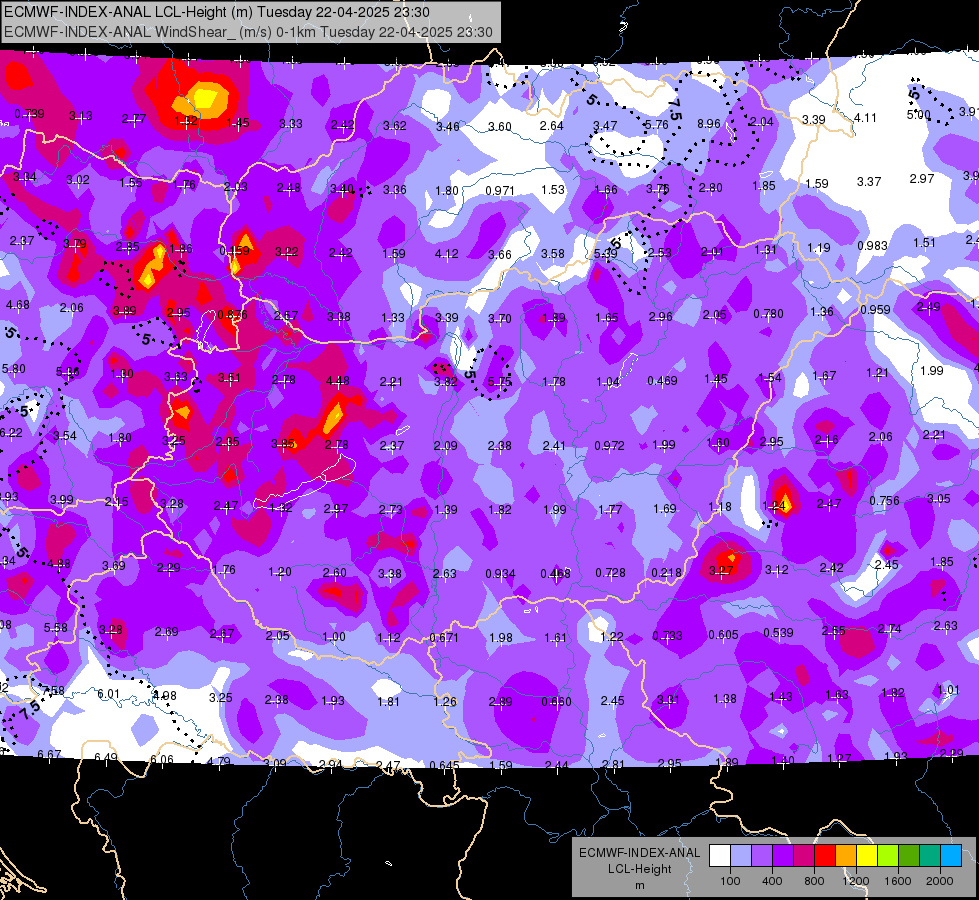Click the wind shear value 6.67

(49, 754)
